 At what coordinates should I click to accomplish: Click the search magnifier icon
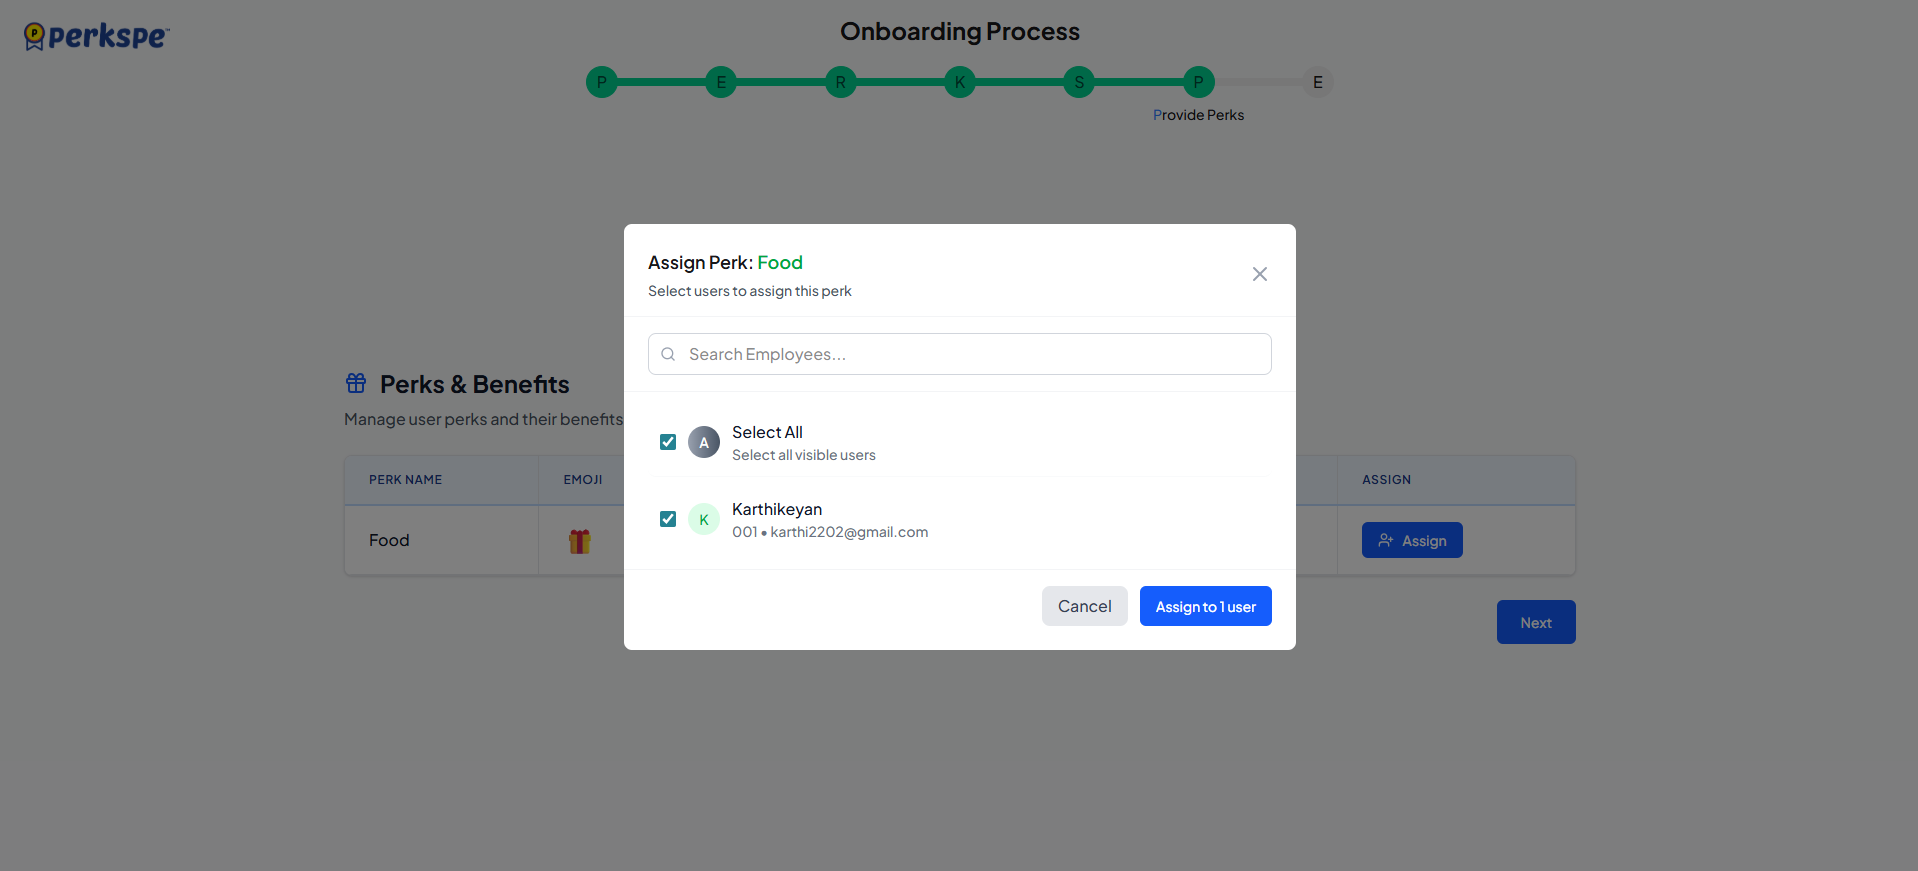pyautogui.click(x=668, y=354)
